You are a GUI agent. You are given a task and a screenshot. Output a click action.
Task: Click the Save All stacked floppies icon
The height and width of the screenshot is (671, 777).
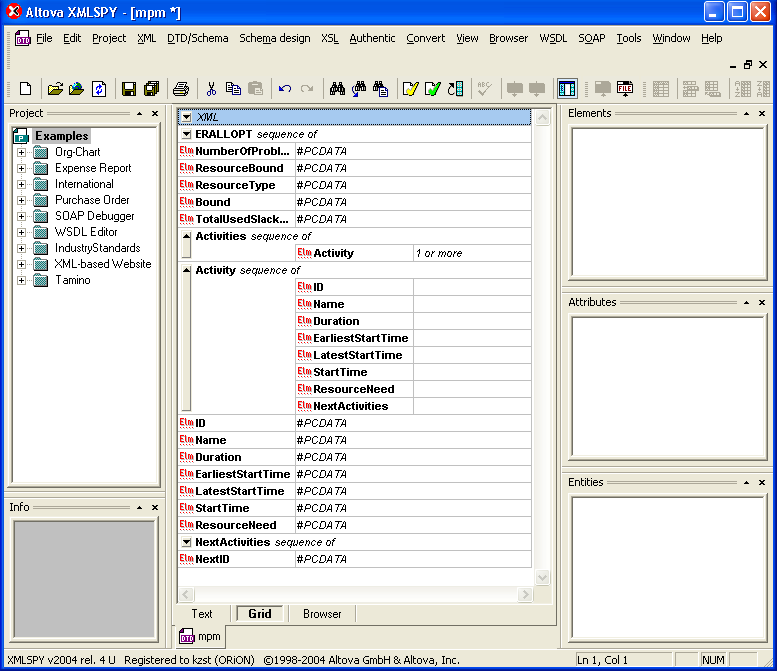[151, 89]
